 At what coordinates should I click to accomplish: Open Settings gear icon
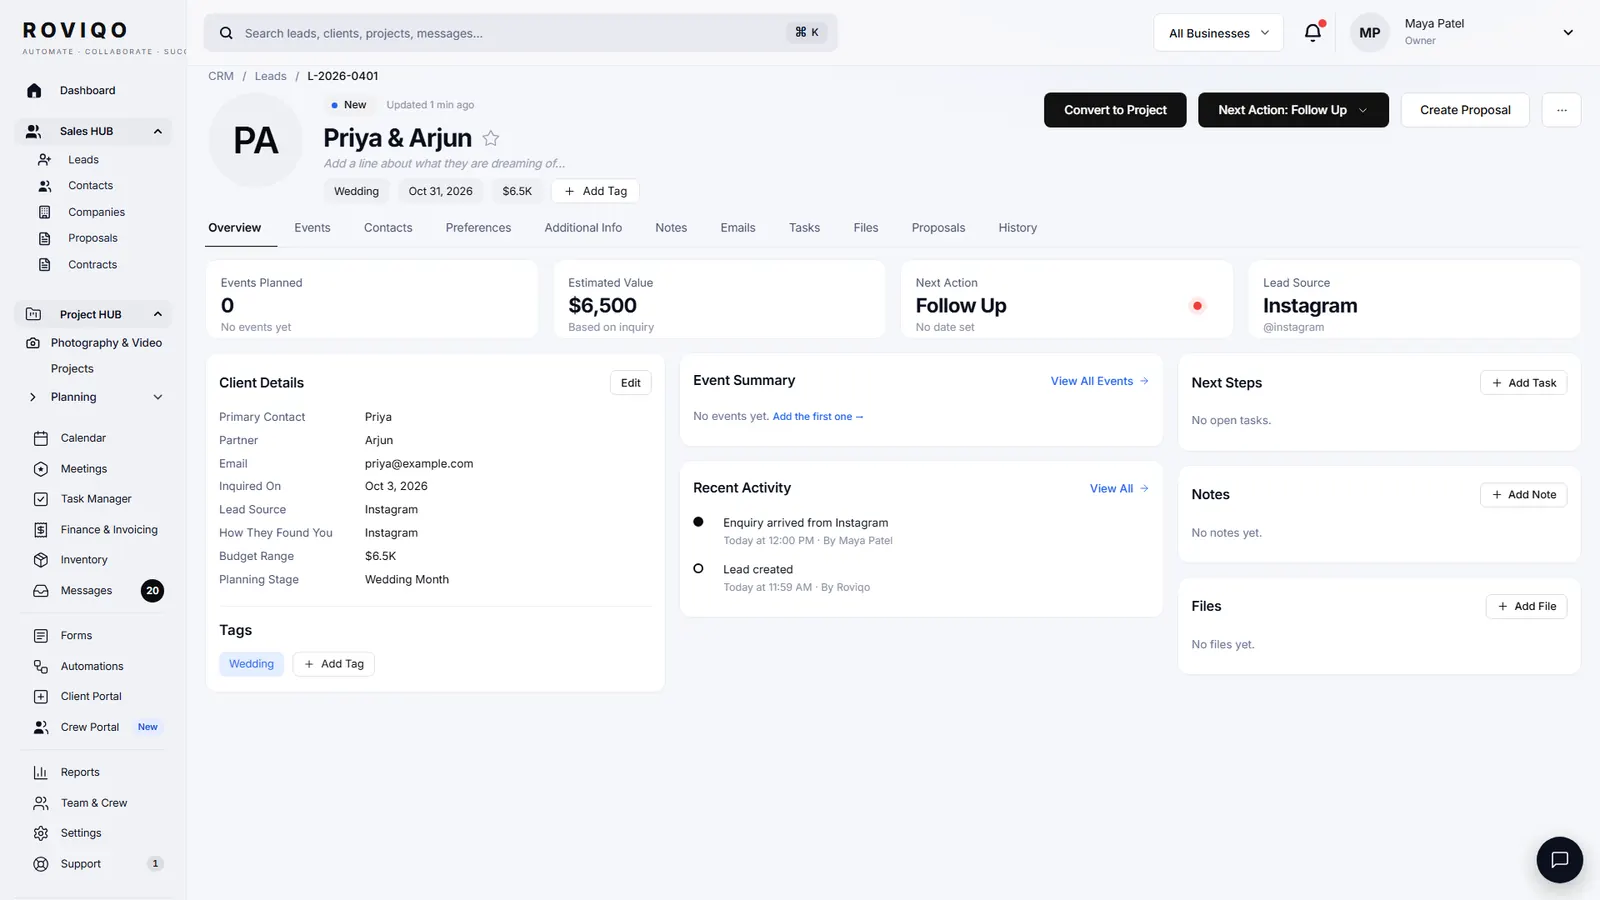tap(41, 833)
